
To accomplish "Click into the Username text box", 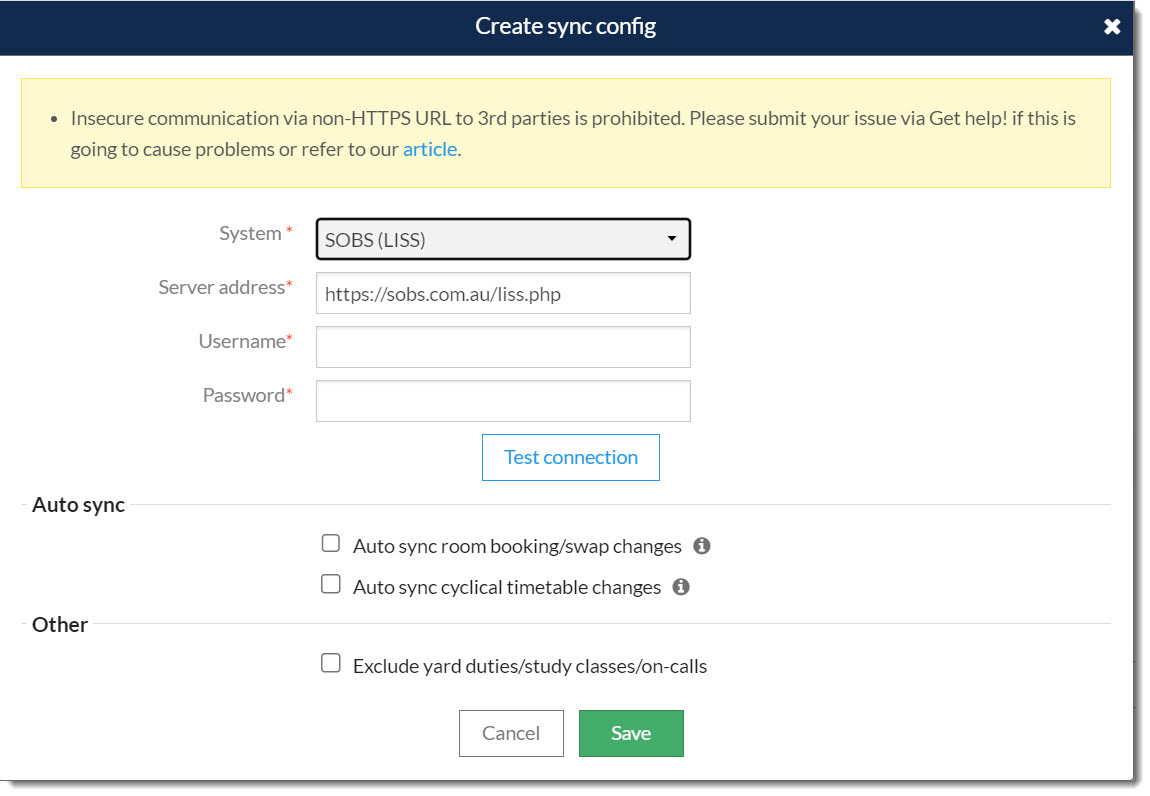I will click(x=502, y=347).
